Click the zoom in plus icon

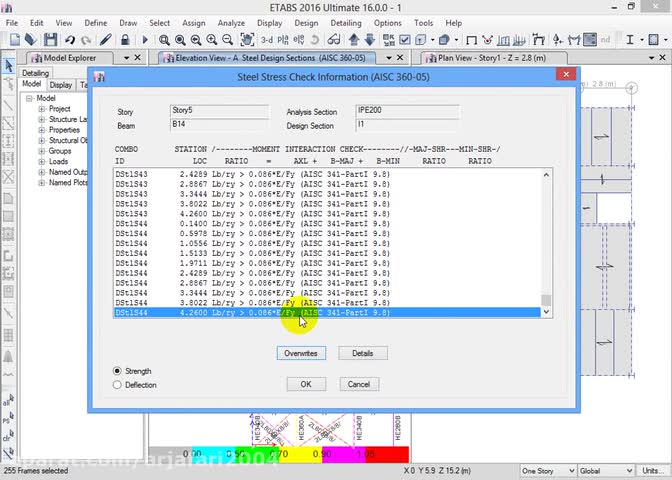[x=212, y=40]
